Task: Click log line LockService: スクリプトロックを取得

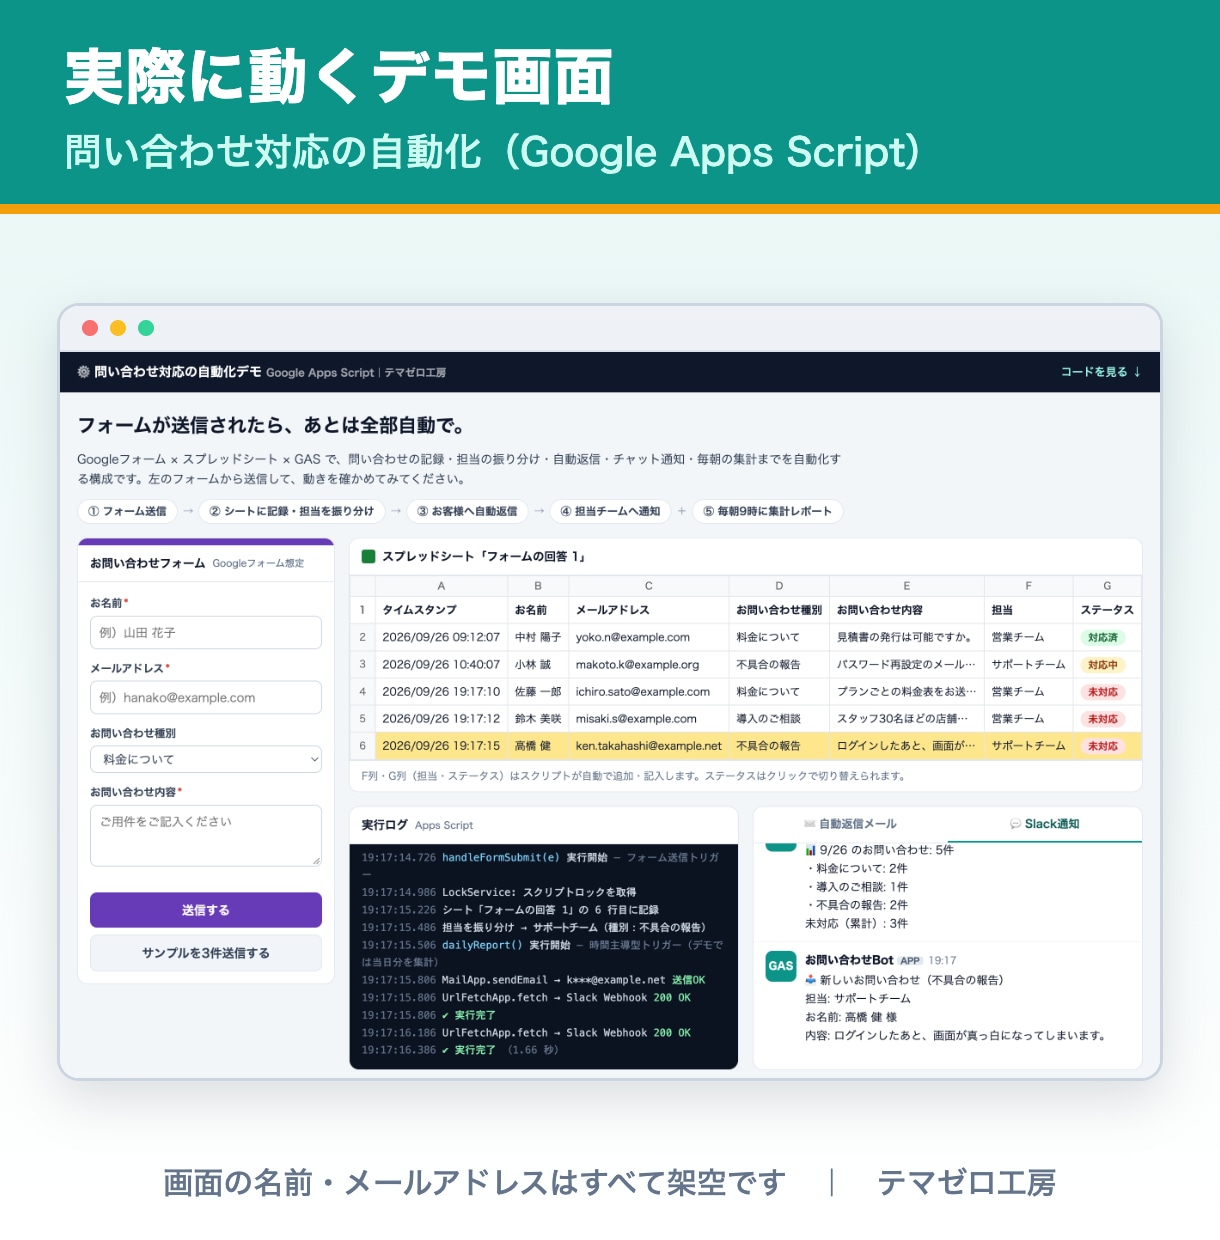Action: click(x=499, y=892)
